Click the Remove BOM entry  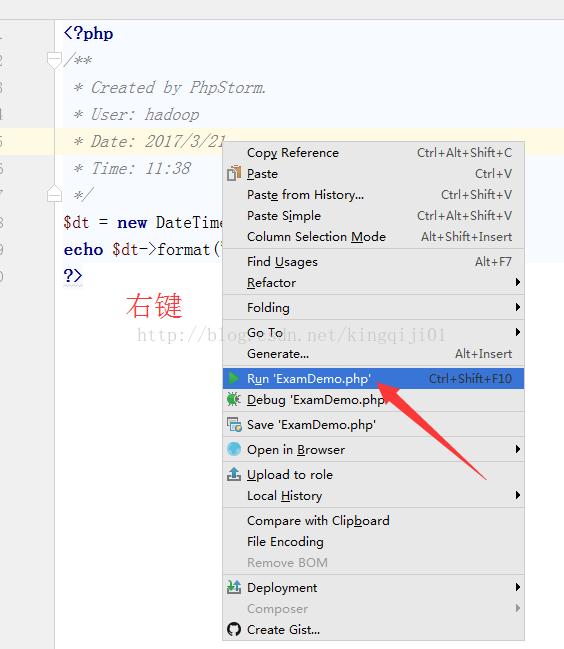pos(373,563)
